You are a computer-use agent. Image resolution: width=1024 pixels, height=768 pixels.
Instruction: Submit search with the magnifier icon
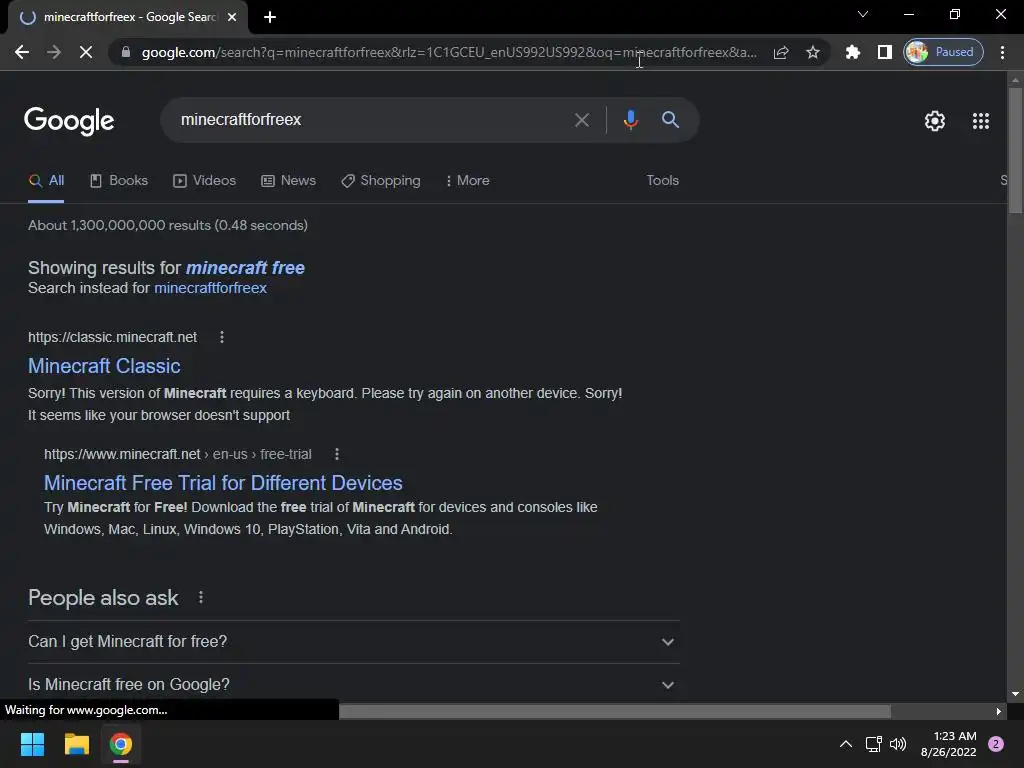[x=670, y=120]
